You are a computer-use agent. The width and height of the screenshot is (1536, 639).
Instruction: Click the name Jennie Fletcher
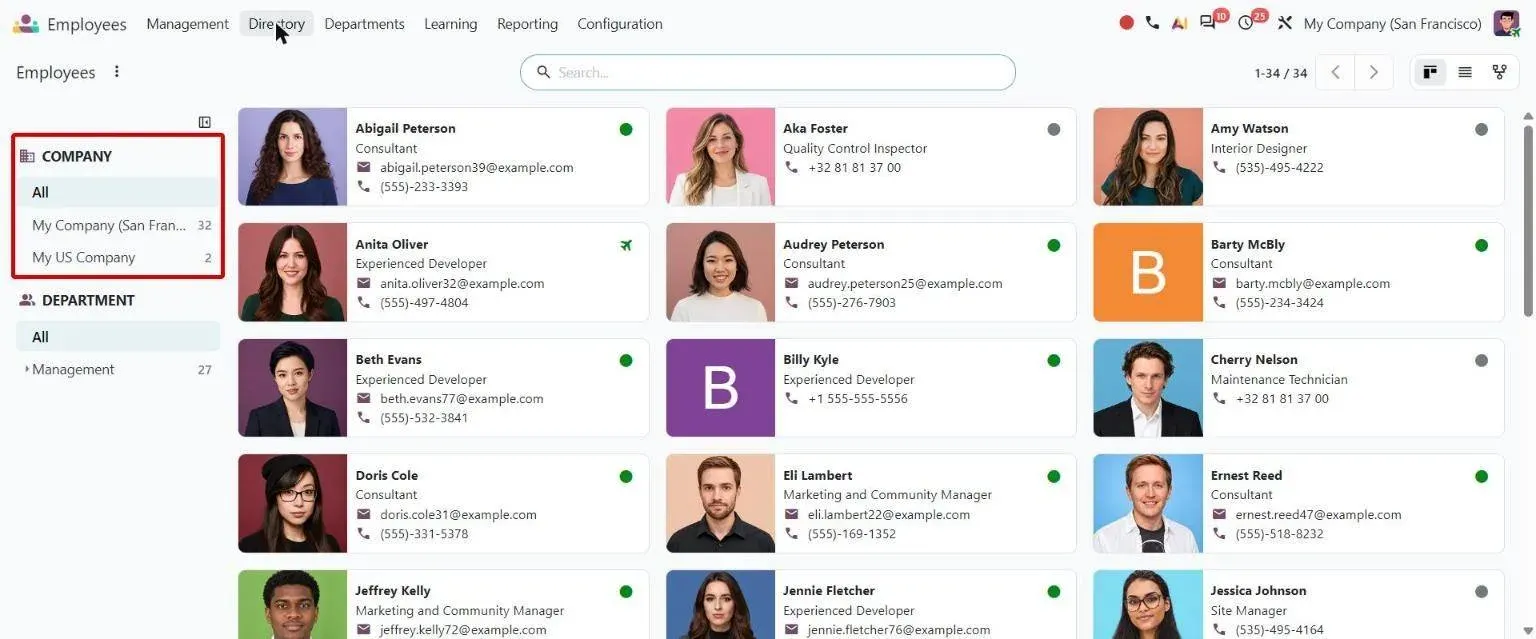pos(829,591)
